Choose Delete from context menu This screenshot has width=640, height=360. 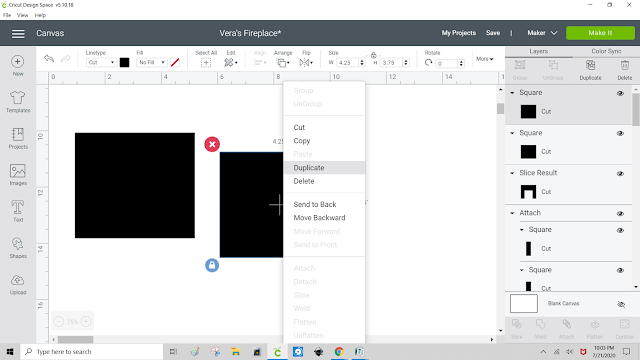coord(324,181)
